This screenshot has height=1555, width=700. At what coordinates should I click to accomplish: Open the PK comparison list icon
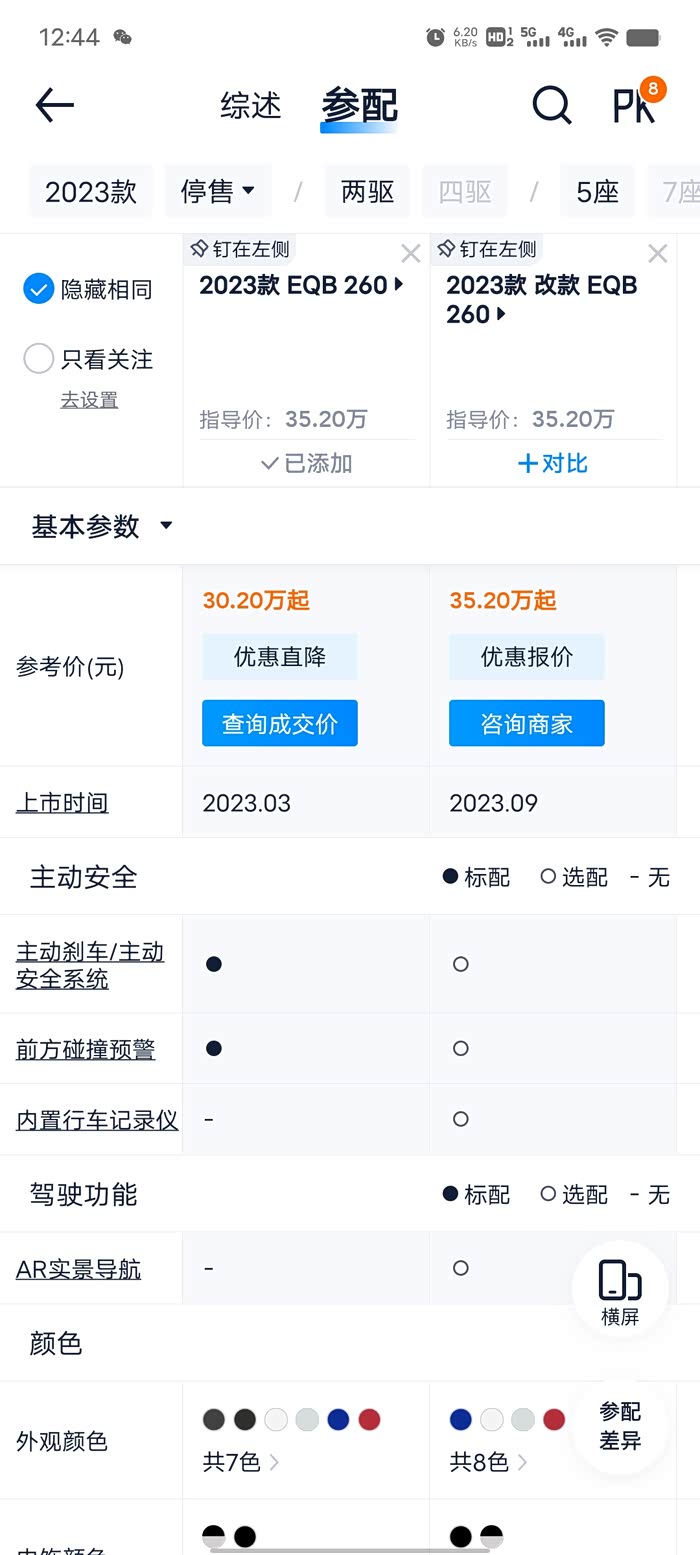coord(636,103)
